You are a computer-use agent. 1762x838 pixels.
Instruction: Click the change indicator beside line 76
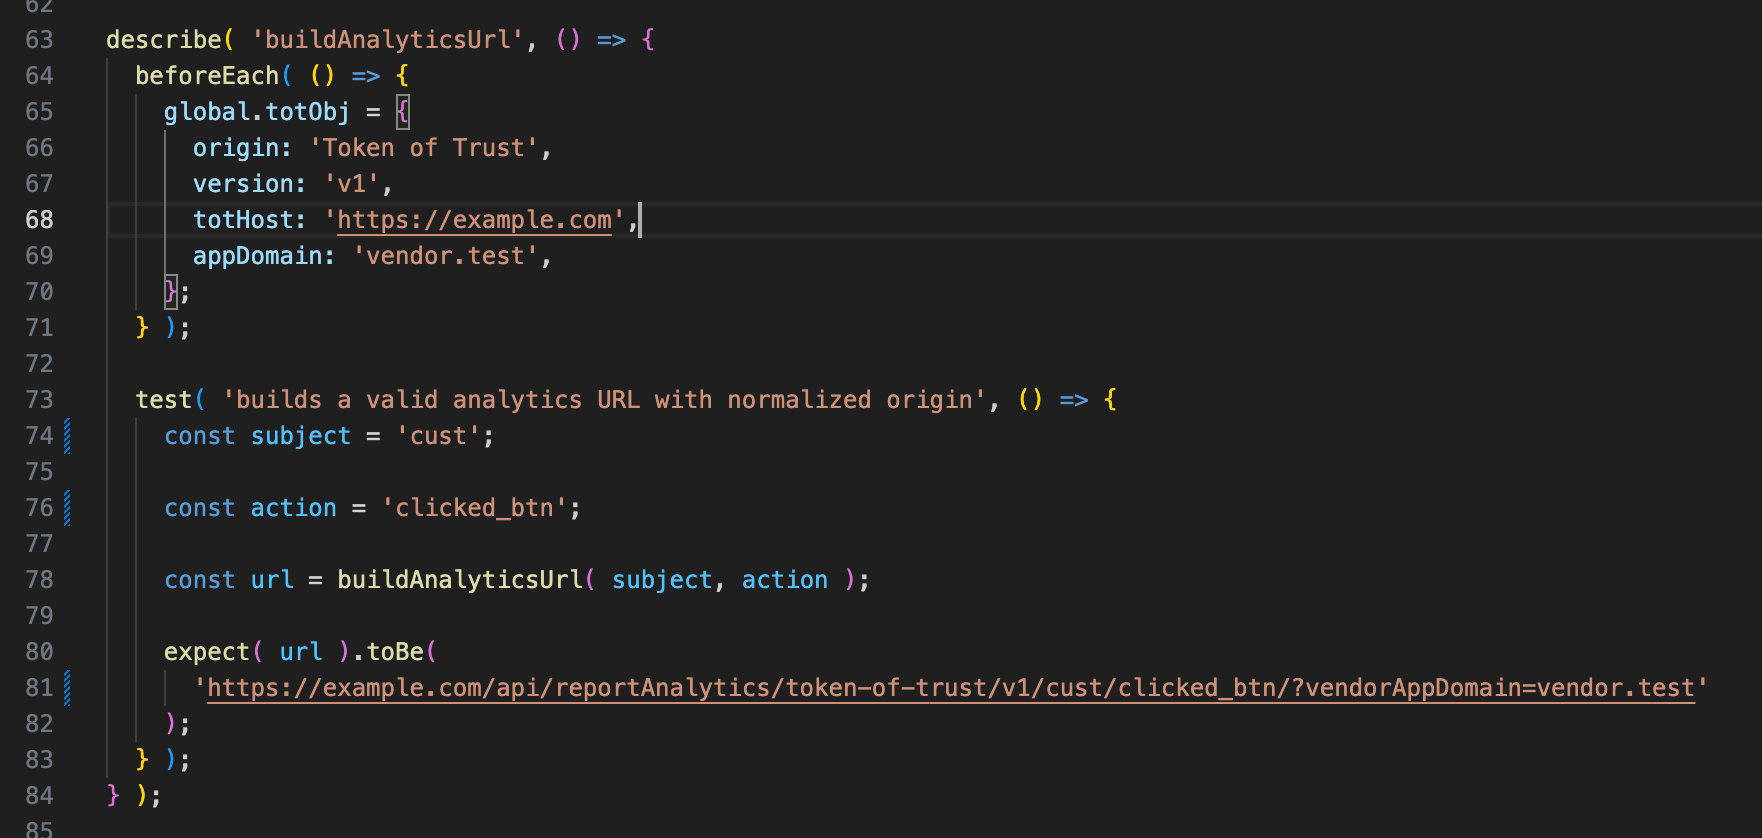click(67, 508)
